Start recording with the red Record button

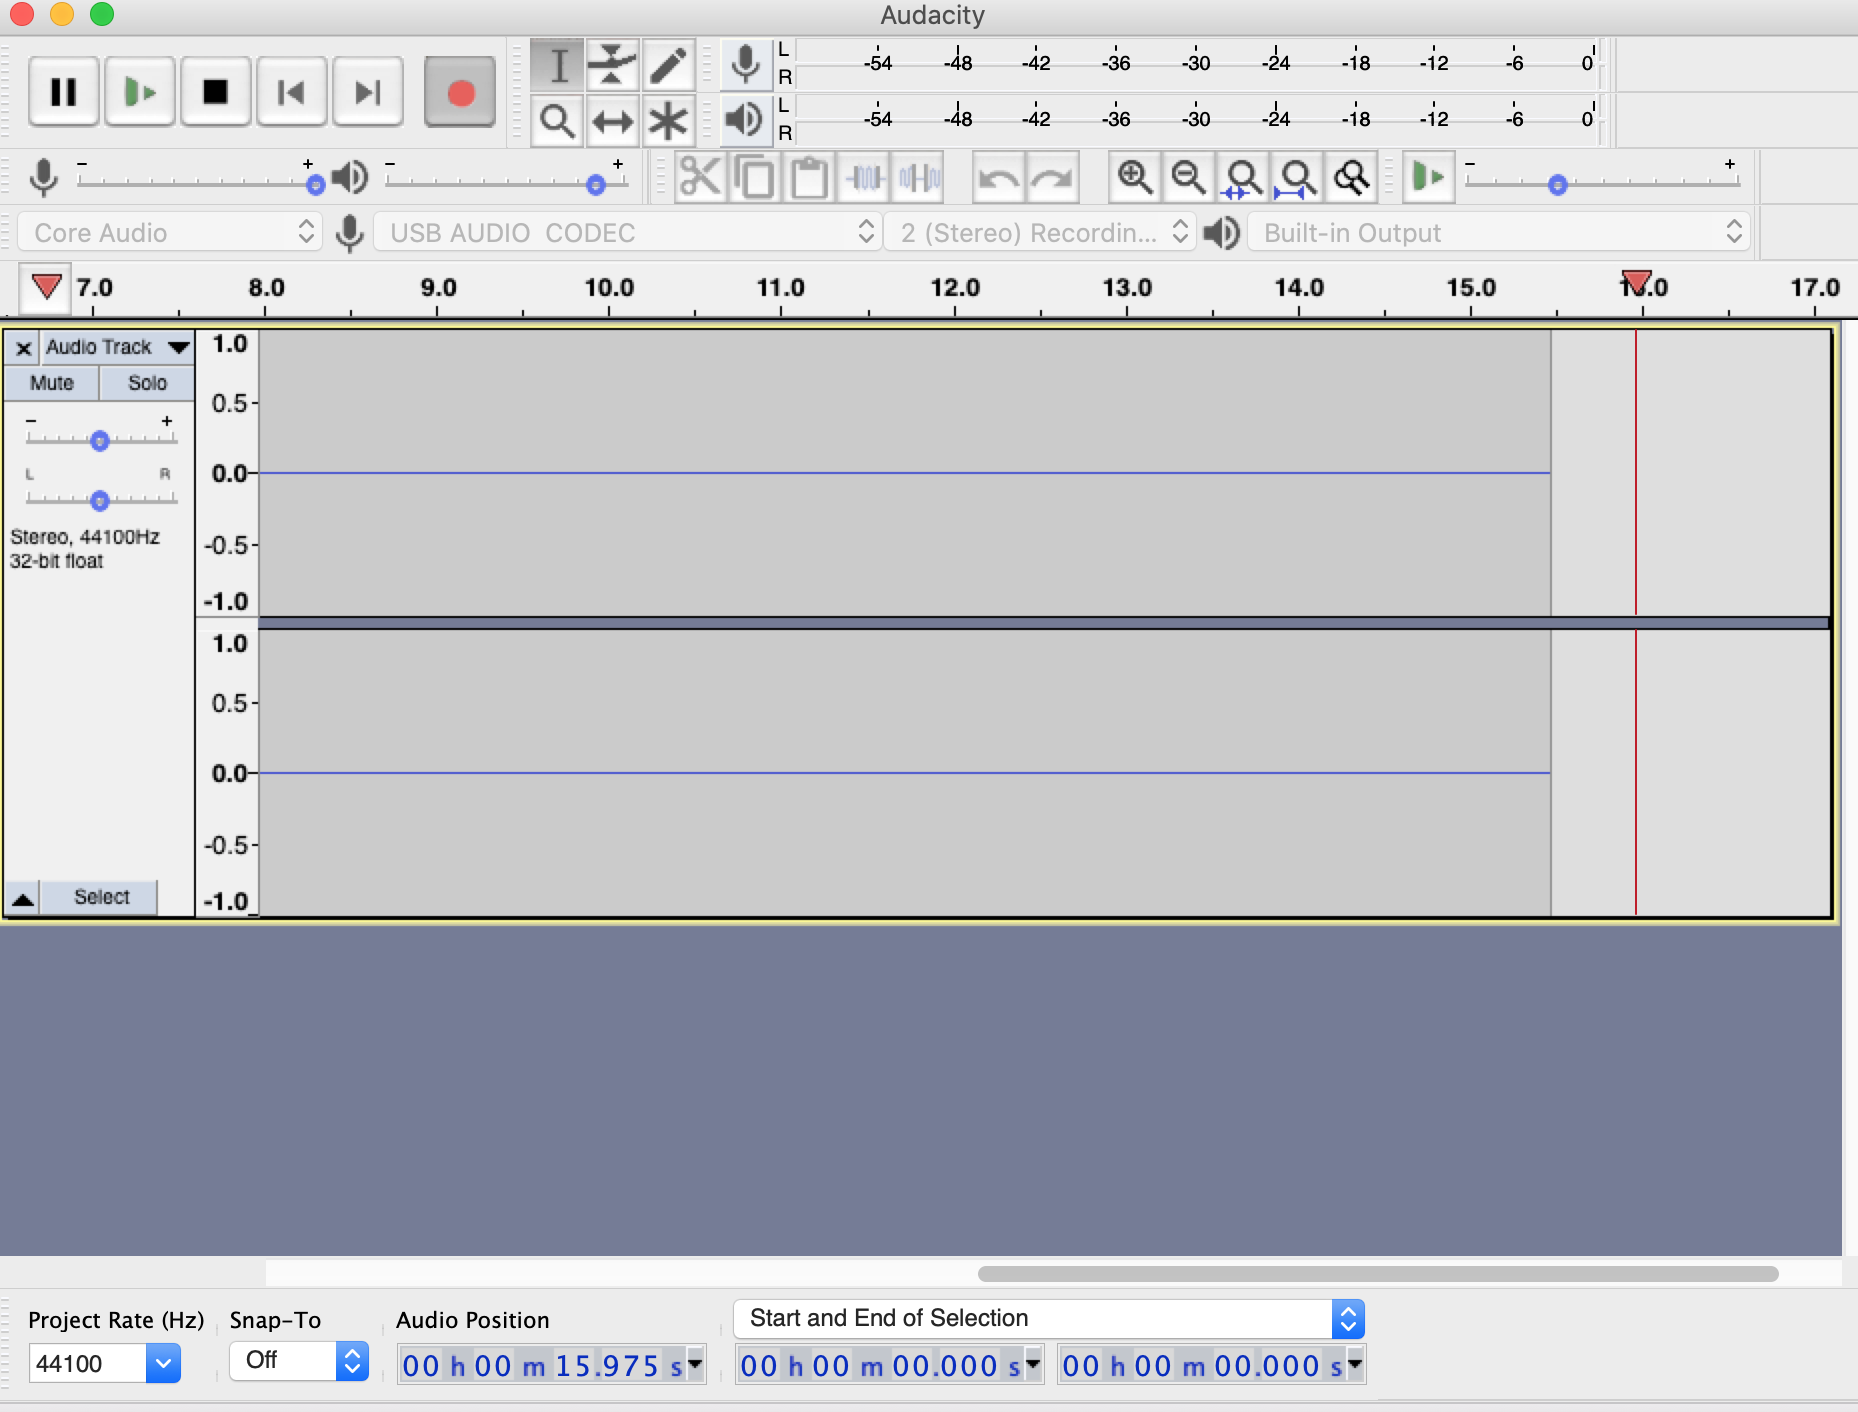tap(460, 92)
